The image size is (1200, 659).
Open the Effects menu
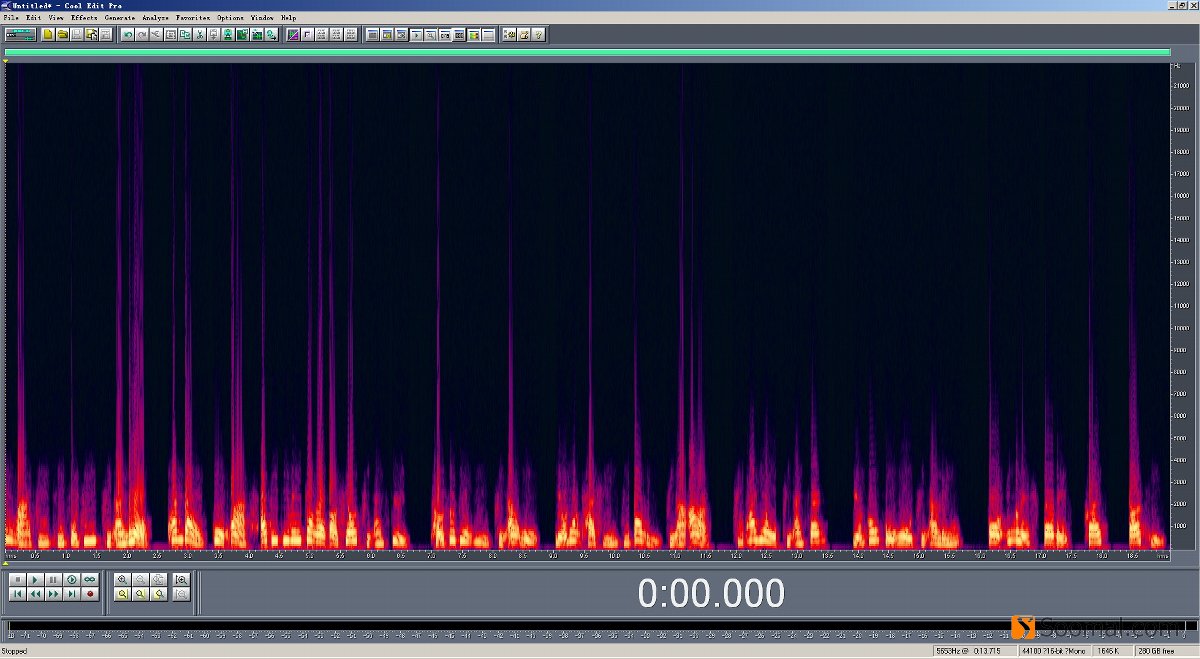click(x=84, y=18)
